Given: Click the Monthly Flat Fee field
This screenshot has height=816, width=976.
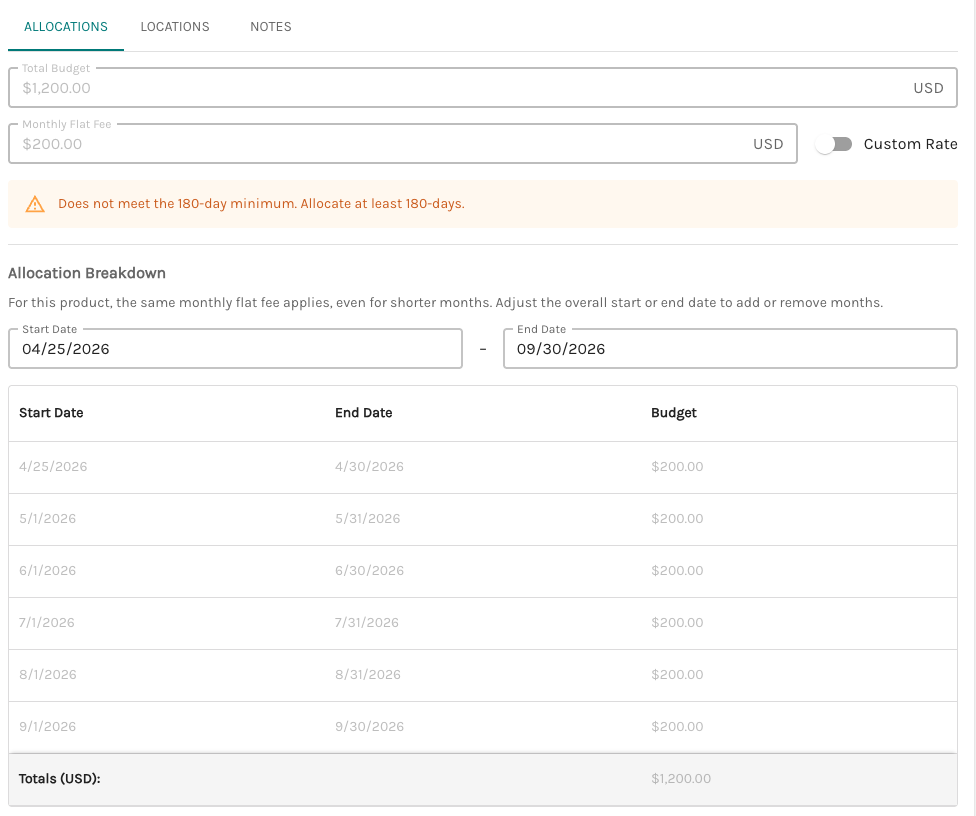Looking at the screenshot, I should point(380,144).
